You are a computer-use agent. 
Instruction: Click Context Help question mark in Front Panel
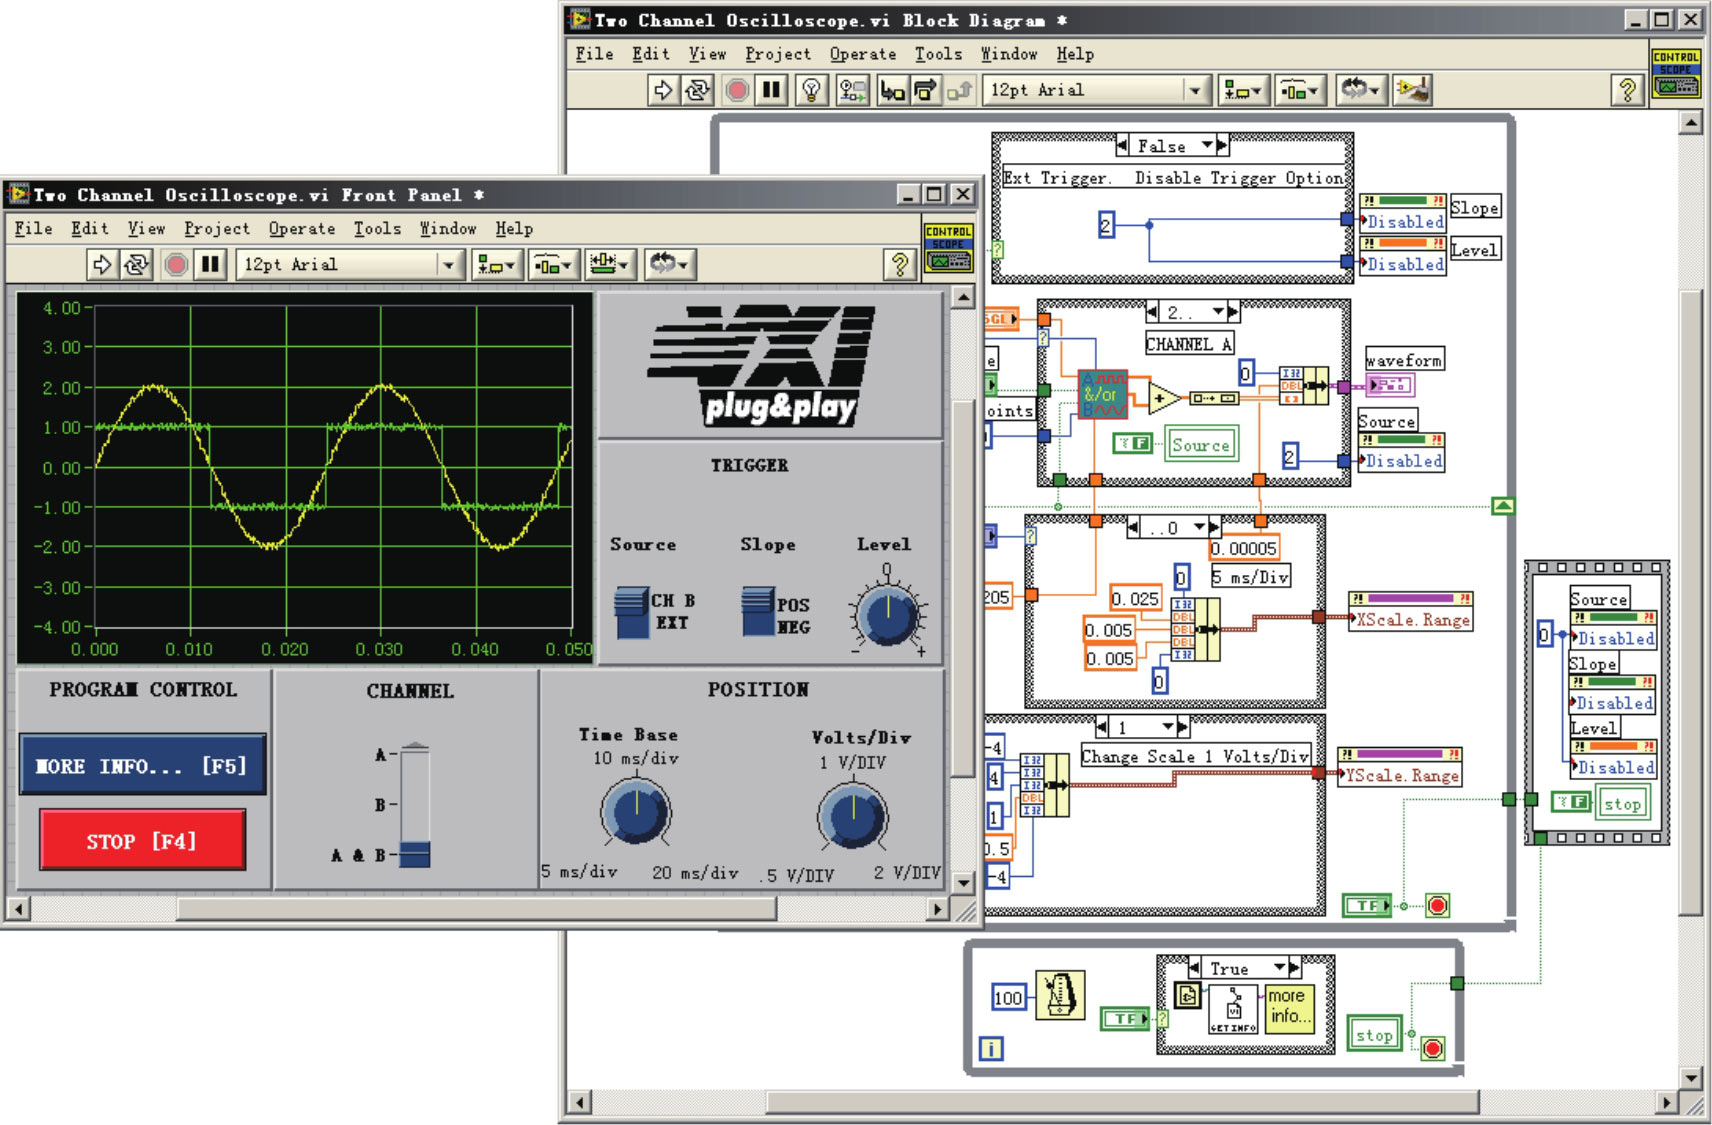[900, 265]
